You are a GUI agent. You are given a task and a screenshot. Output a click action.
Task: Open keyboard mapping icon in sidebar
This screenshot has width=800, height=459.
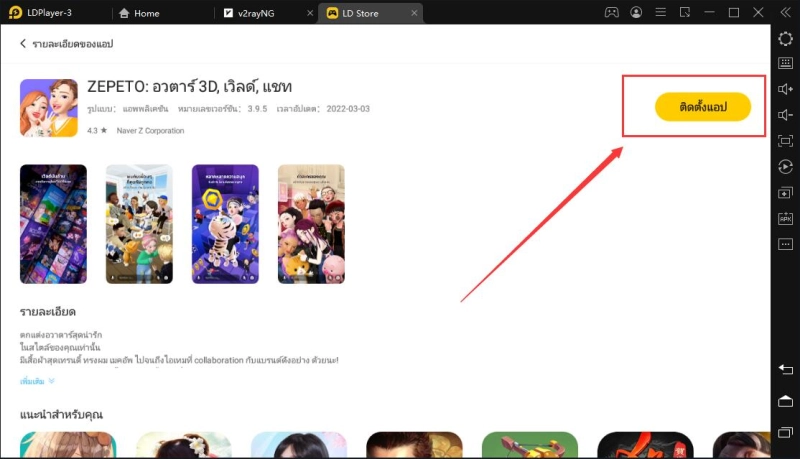[x=785, y=63]
